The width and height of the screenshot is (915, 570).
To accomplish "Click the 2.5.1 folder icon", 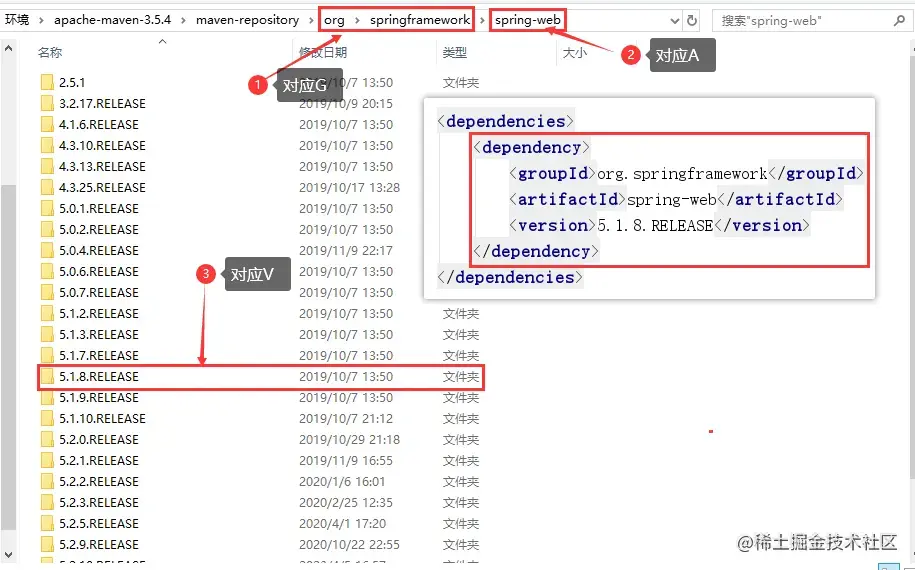I will click(47, 82).
